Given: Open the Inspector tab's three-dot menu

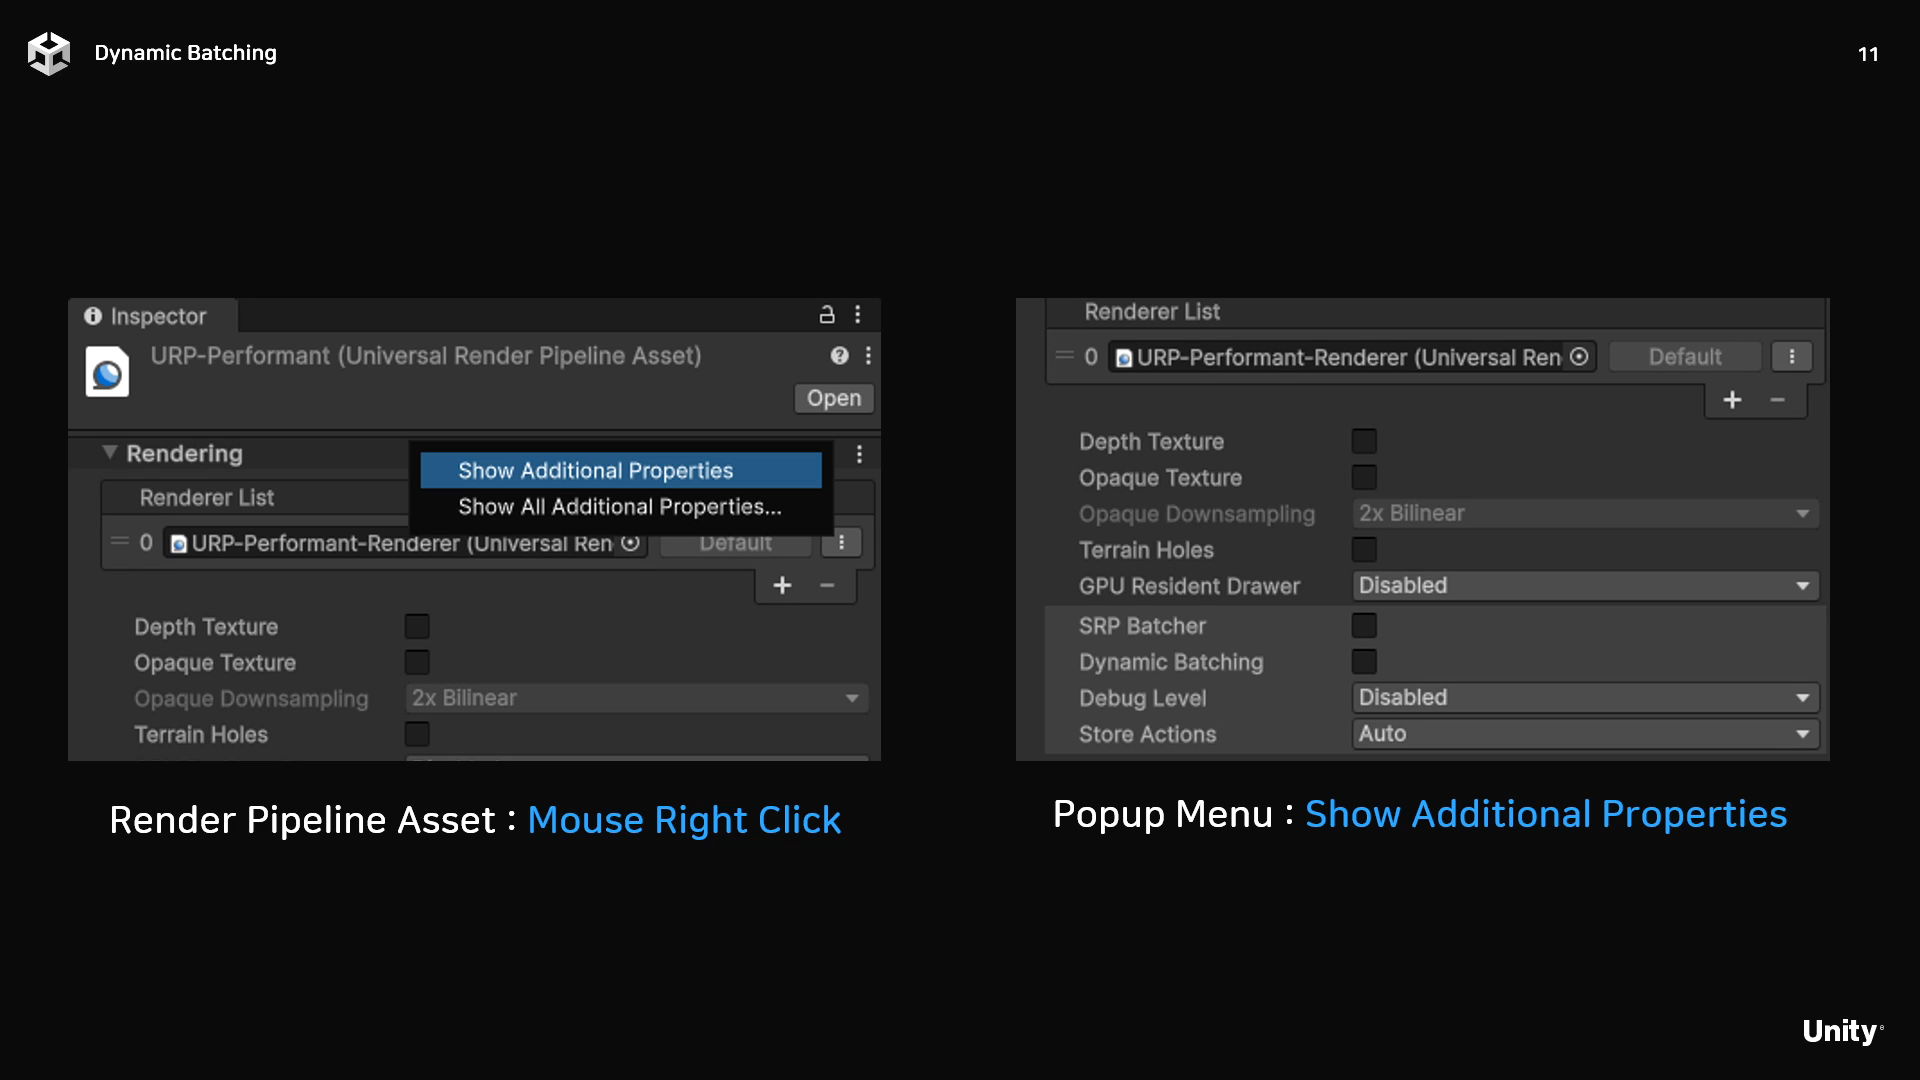Looking at the screenshot, I should point(858,315).
